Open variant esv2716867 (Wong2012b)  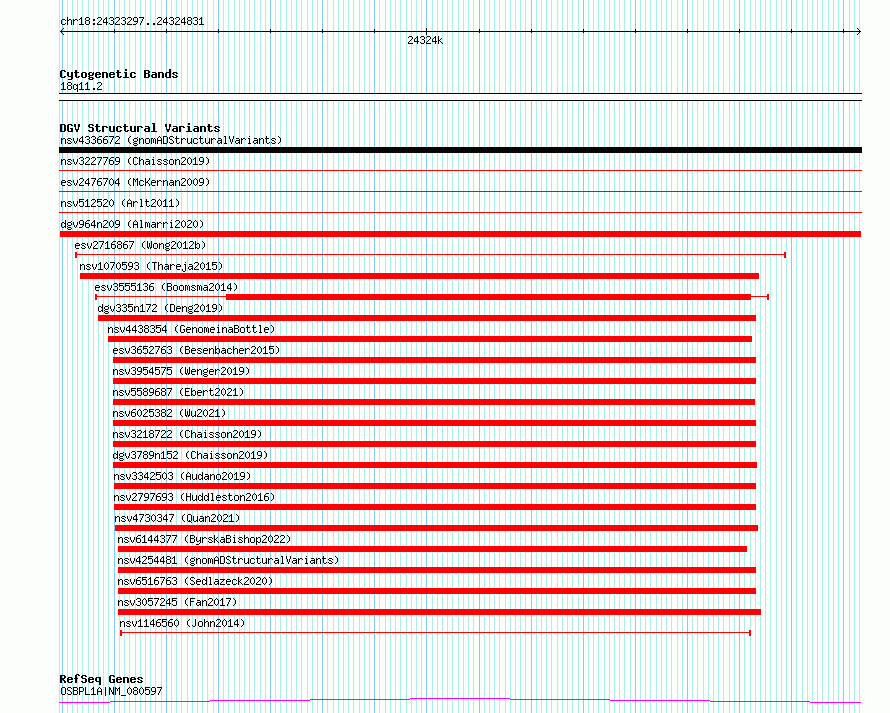(x=140, y=245)
